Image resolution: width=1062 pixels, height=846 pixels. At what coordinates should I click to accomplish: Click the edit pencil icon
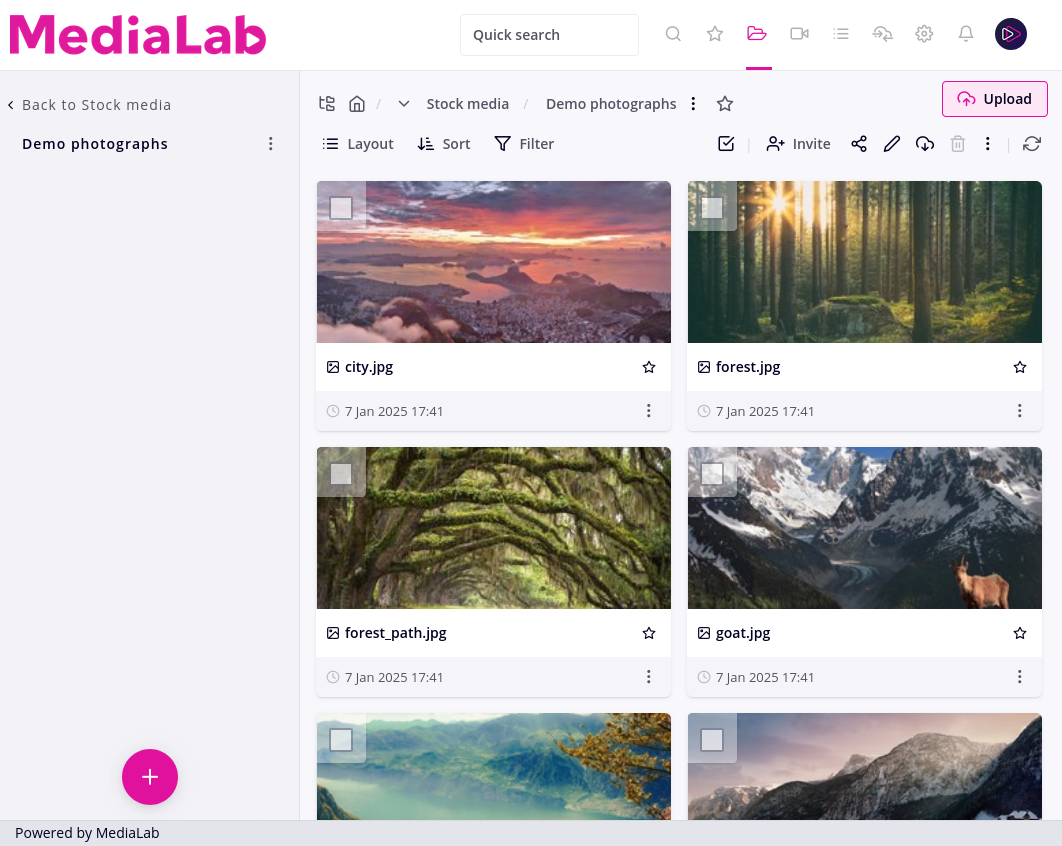click(x=892, y=144)
